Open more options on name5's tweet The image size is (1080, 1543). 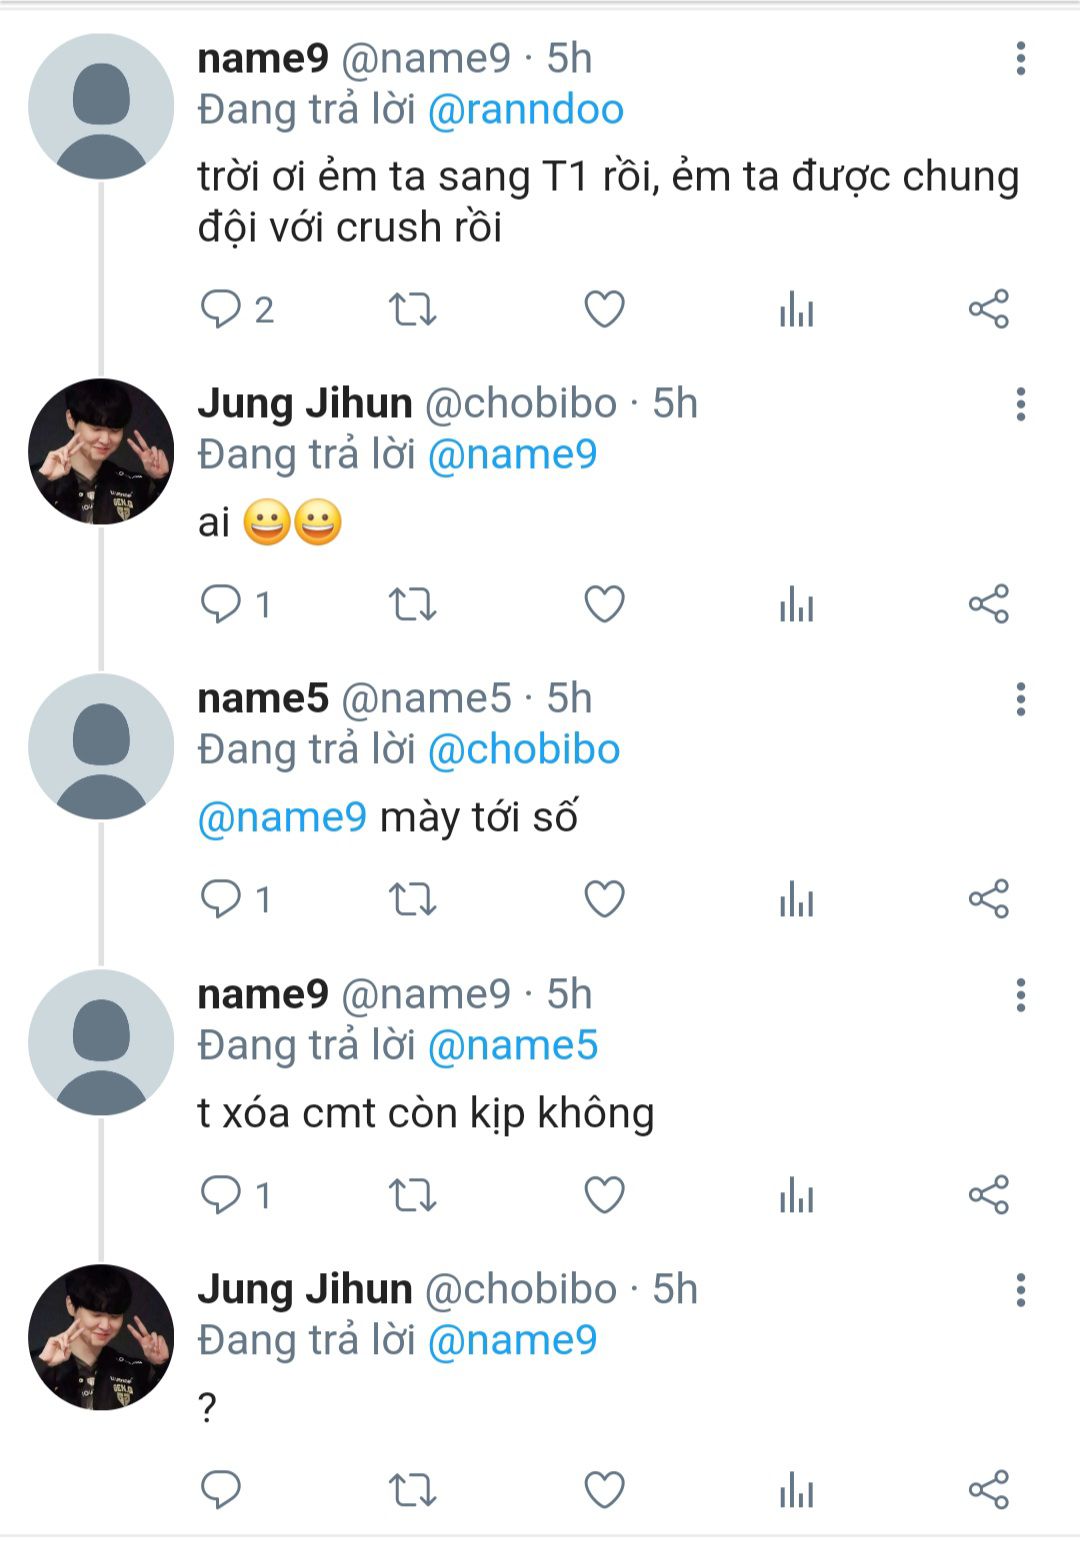click(1020, 699)
